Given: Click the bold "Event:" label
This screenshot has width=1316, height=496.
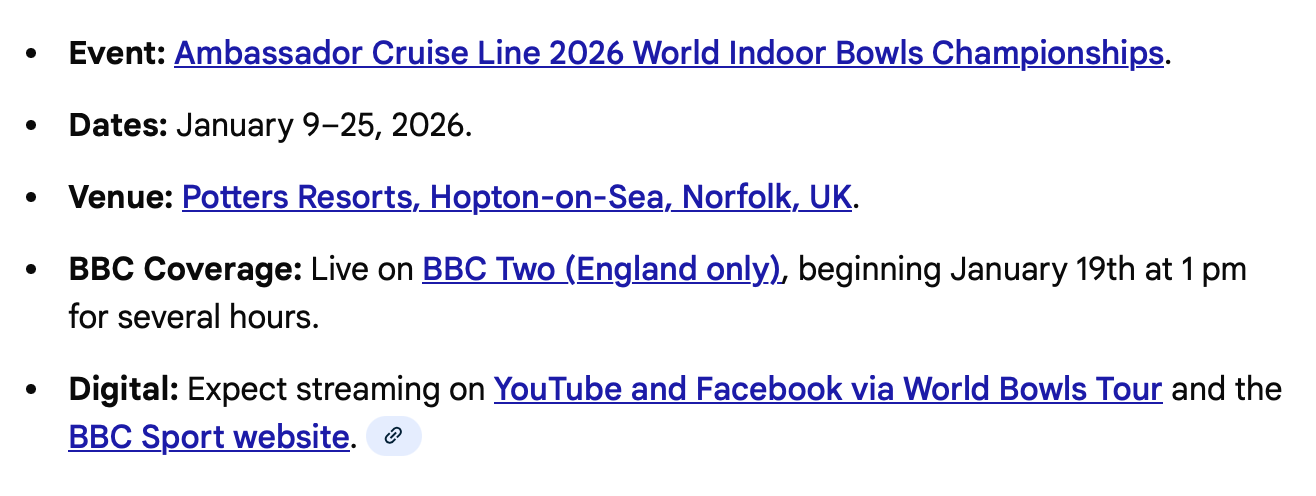Looking at the screenshot, I should tap(117, 53).
